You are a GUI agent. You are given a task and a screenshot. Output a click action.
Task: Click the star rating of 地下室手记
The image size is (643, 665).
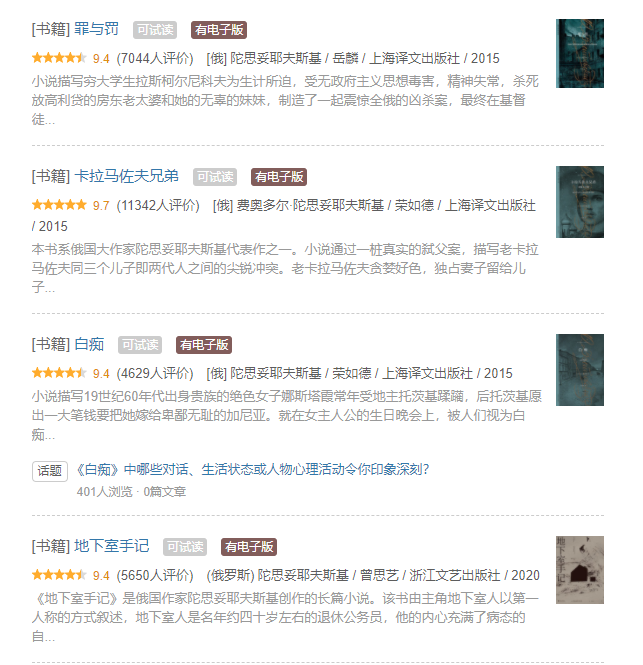[59, 575]
